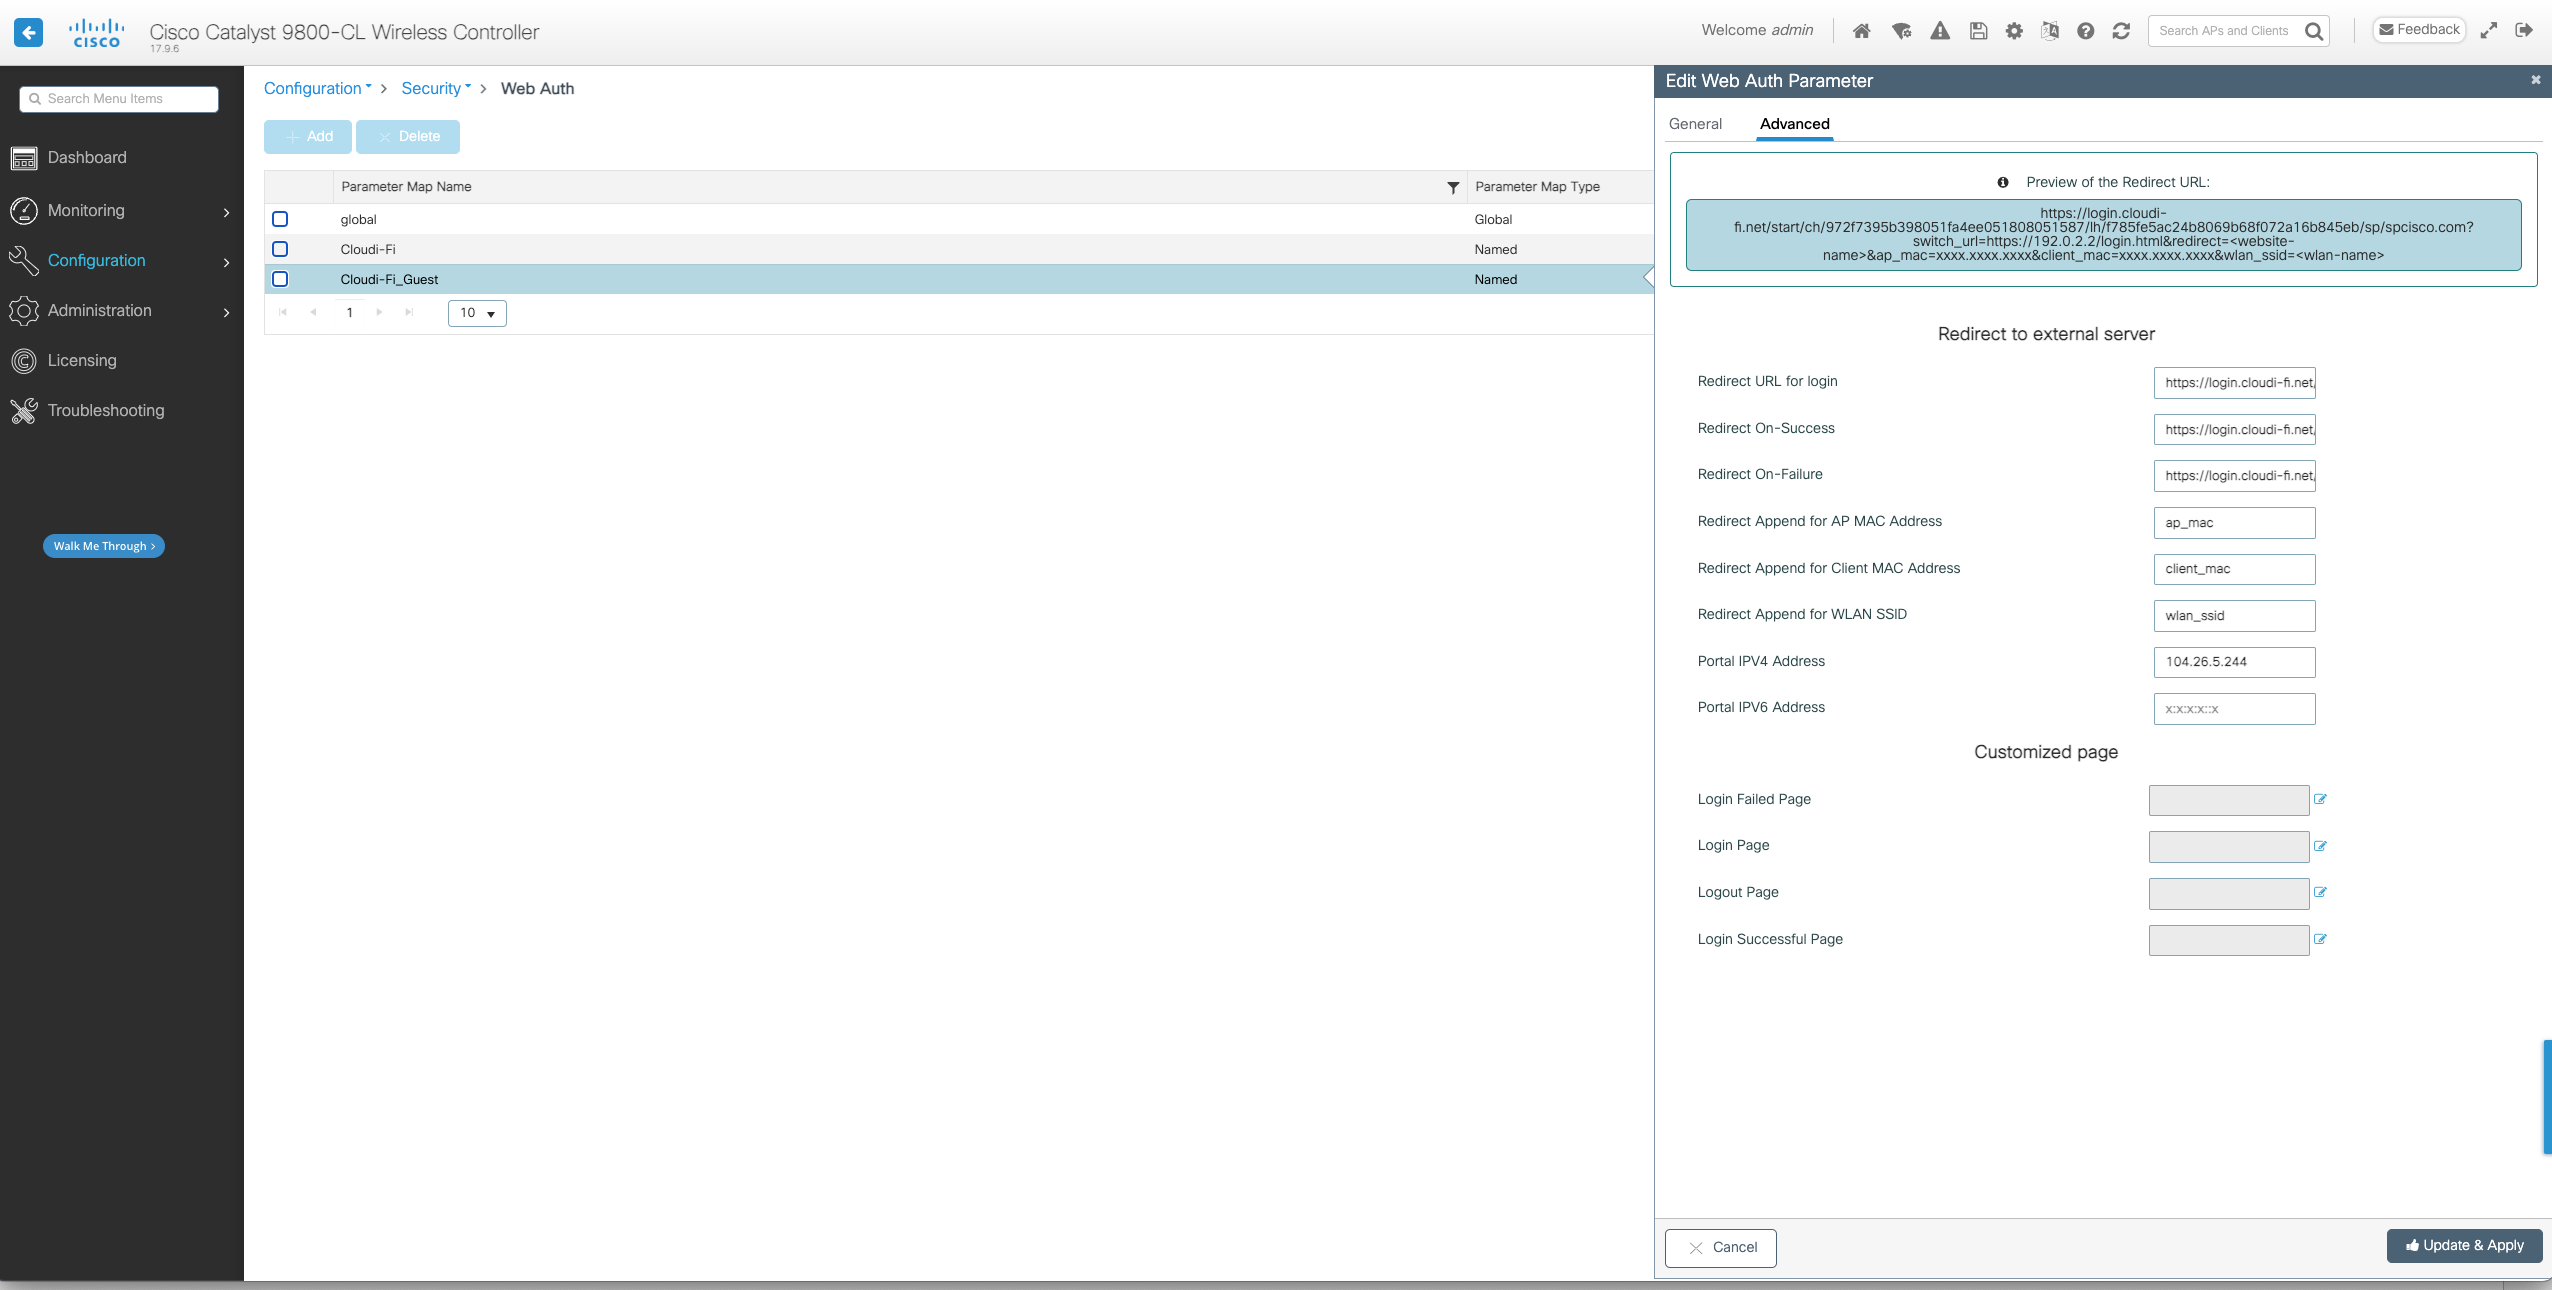Open the help icon in the top bar

[x=2086, y=30]
